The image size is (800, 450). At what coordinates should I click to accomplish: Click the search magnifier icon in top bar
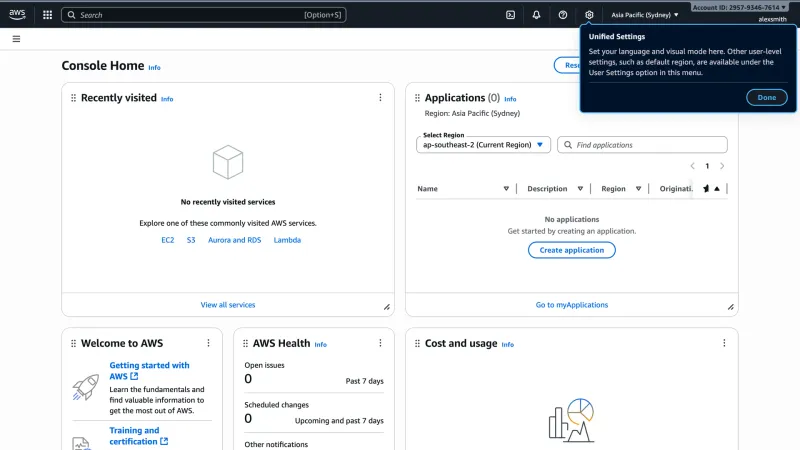(71, 15)
